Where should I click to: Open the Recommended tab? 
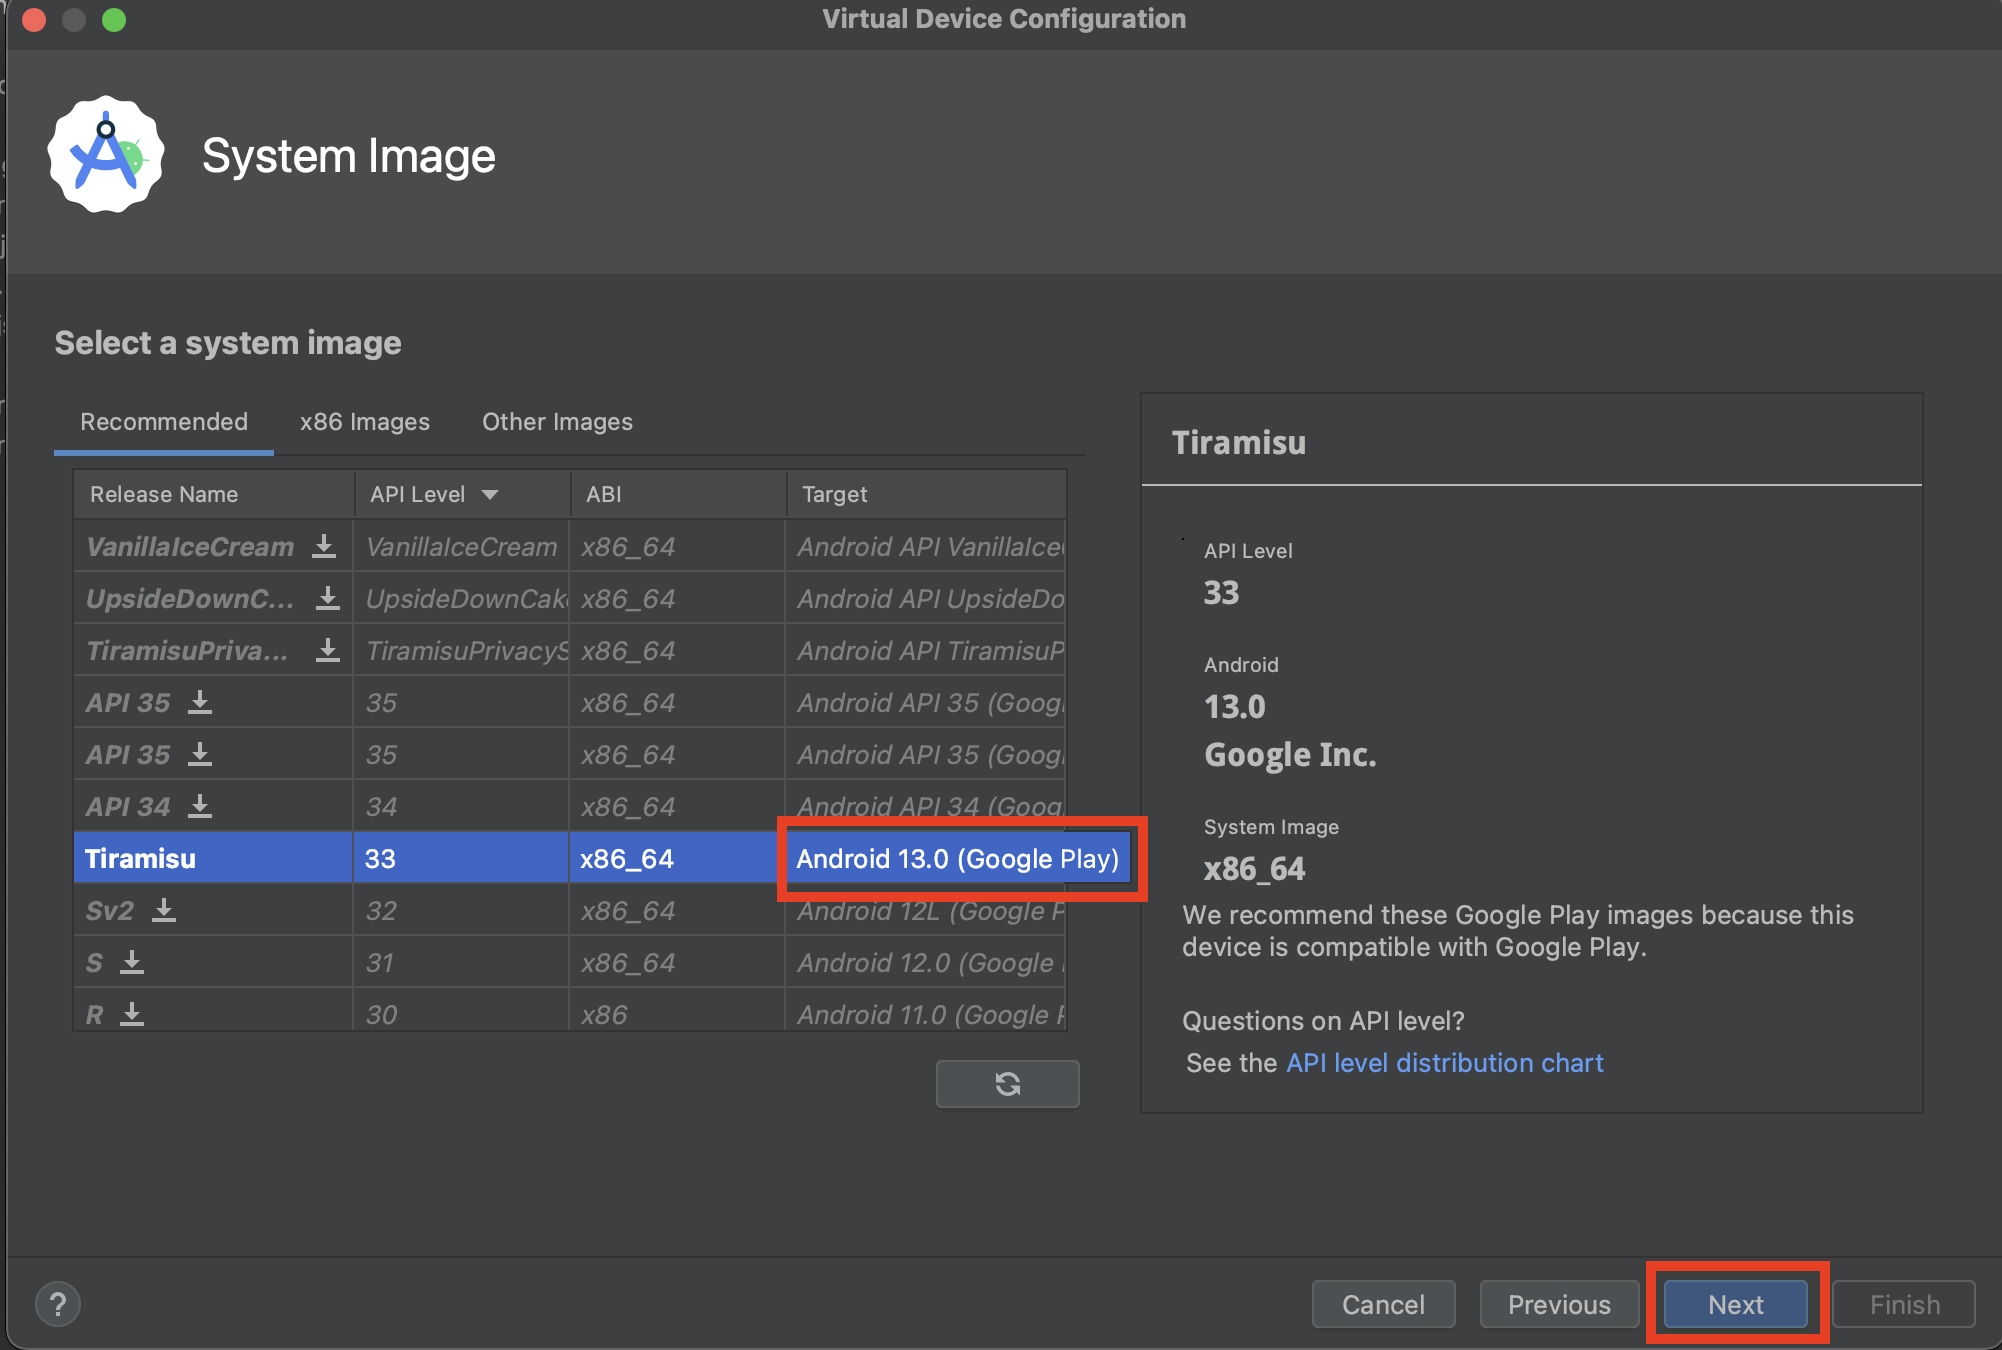164,422
